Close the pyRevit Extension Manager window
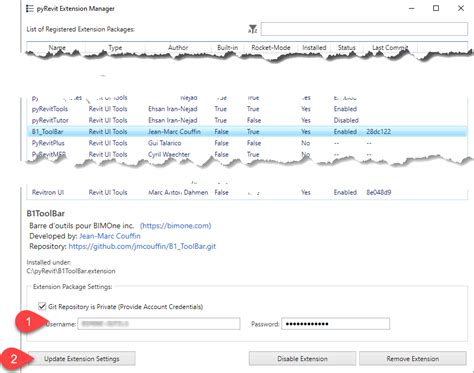 pos(461,8)
